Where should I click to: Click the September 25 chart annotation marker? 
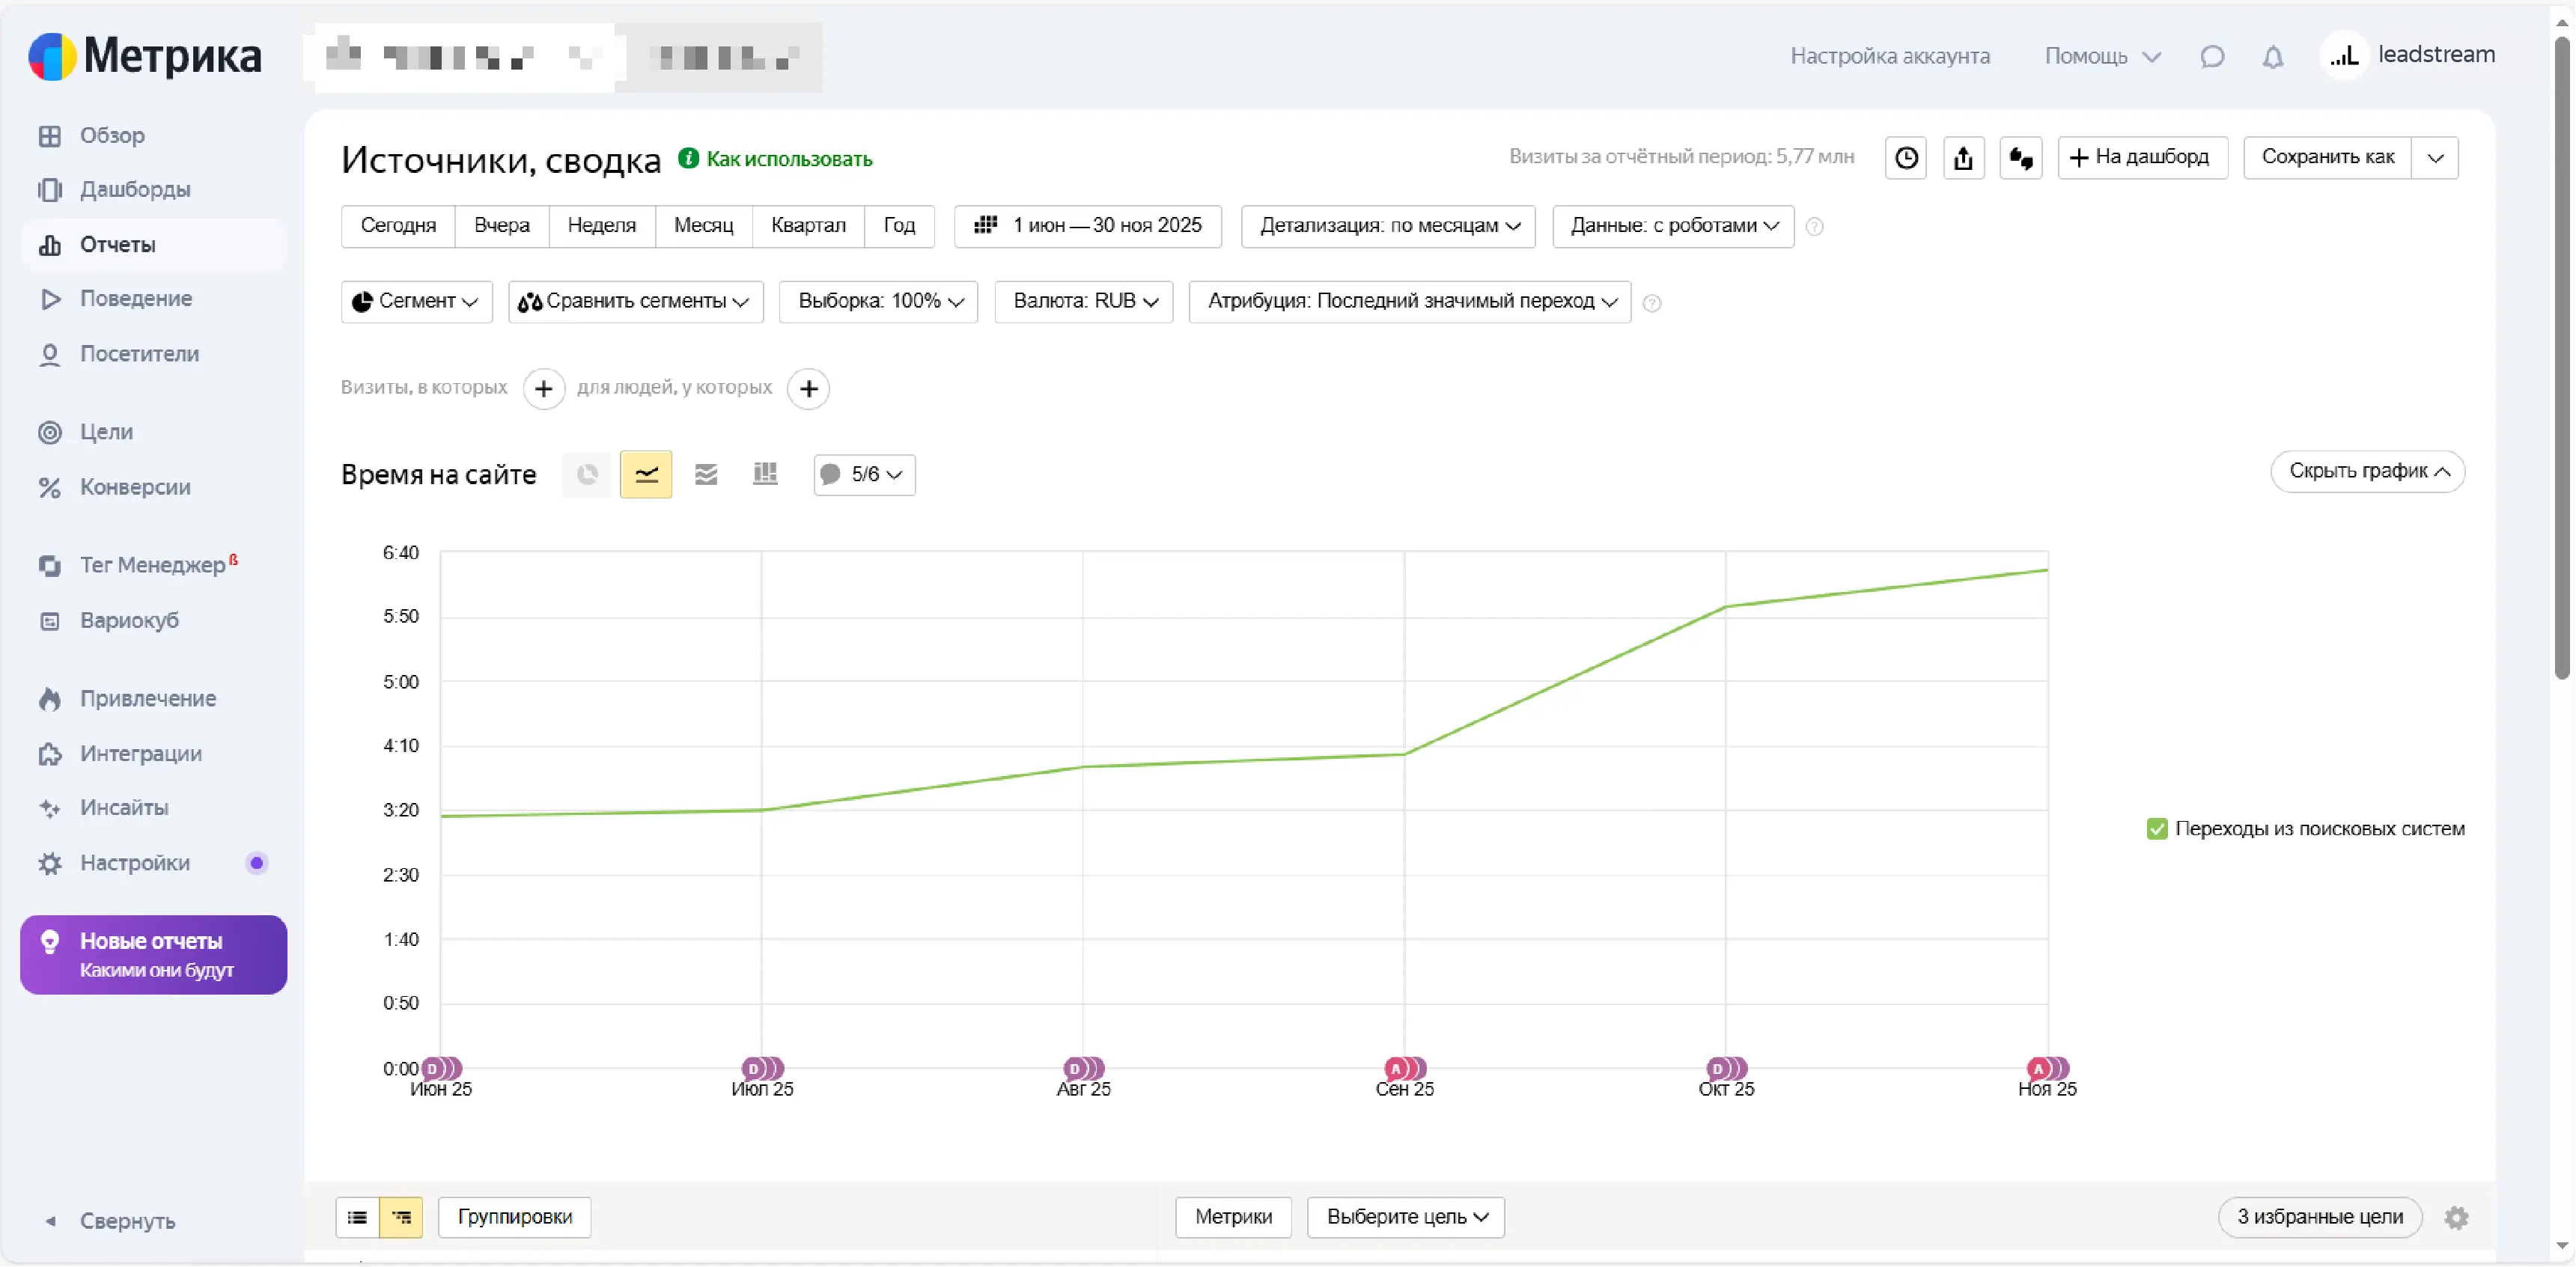coord(1398,1068)
